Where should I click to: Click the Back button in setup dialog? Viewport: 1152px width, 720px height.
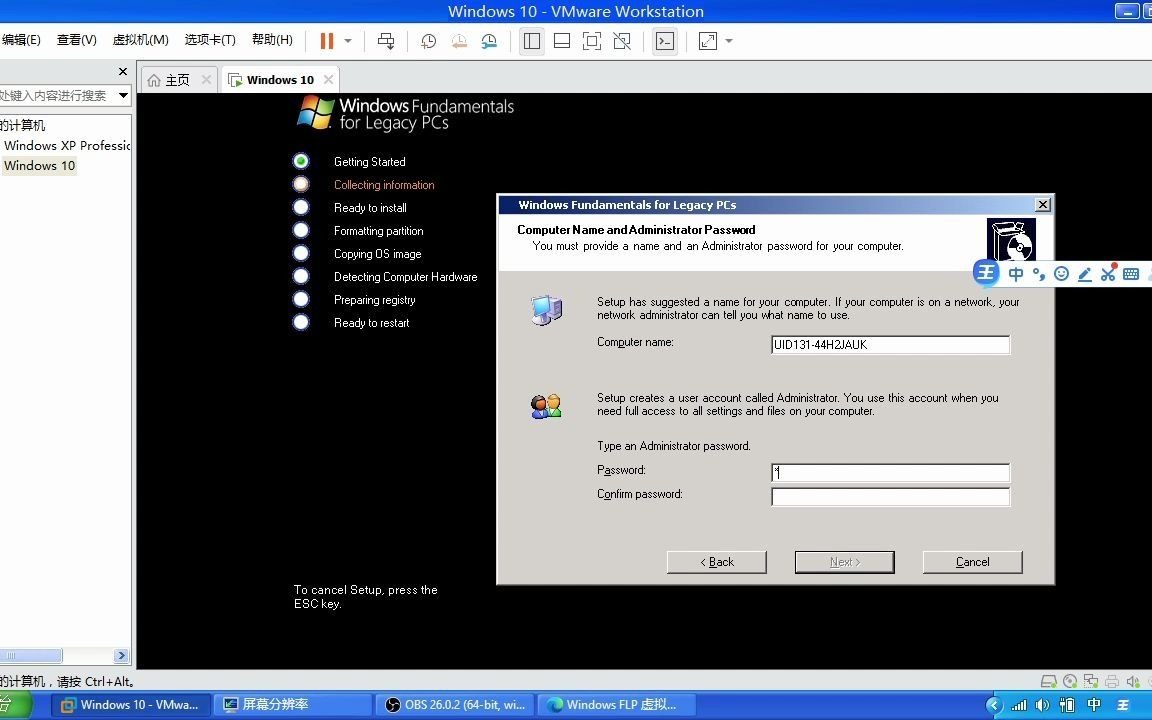(x=716, y=562)
